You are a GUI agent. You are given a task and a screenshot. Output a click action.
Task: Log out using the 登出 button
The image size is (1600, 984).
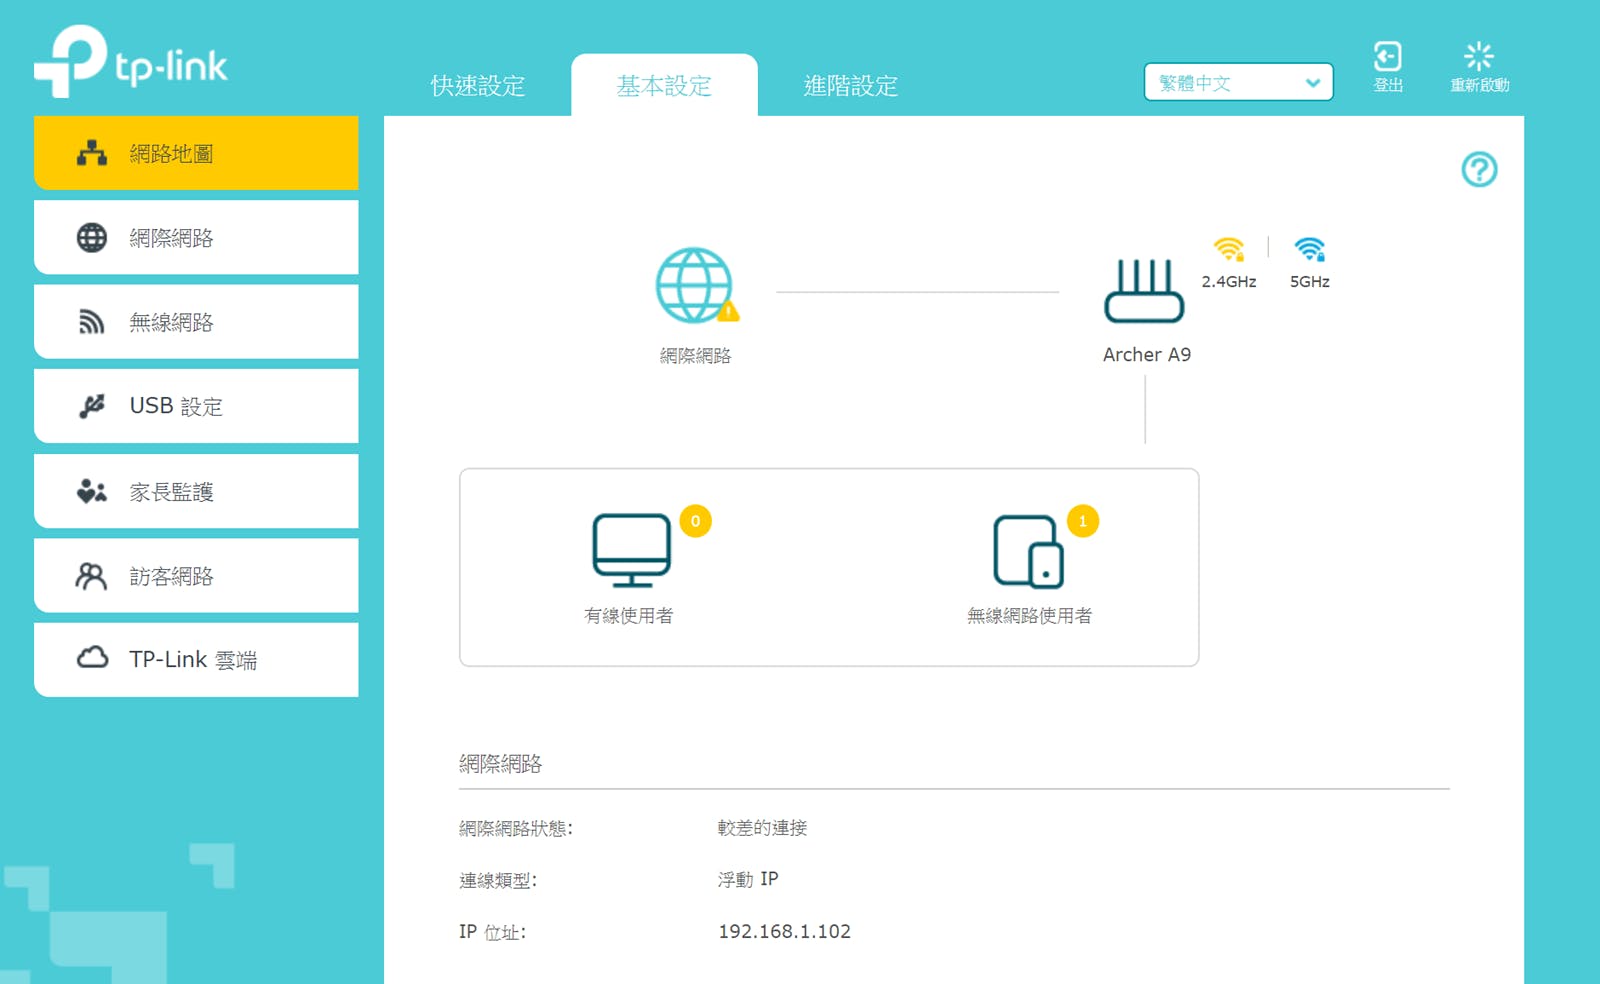[x=1387, y=65]
